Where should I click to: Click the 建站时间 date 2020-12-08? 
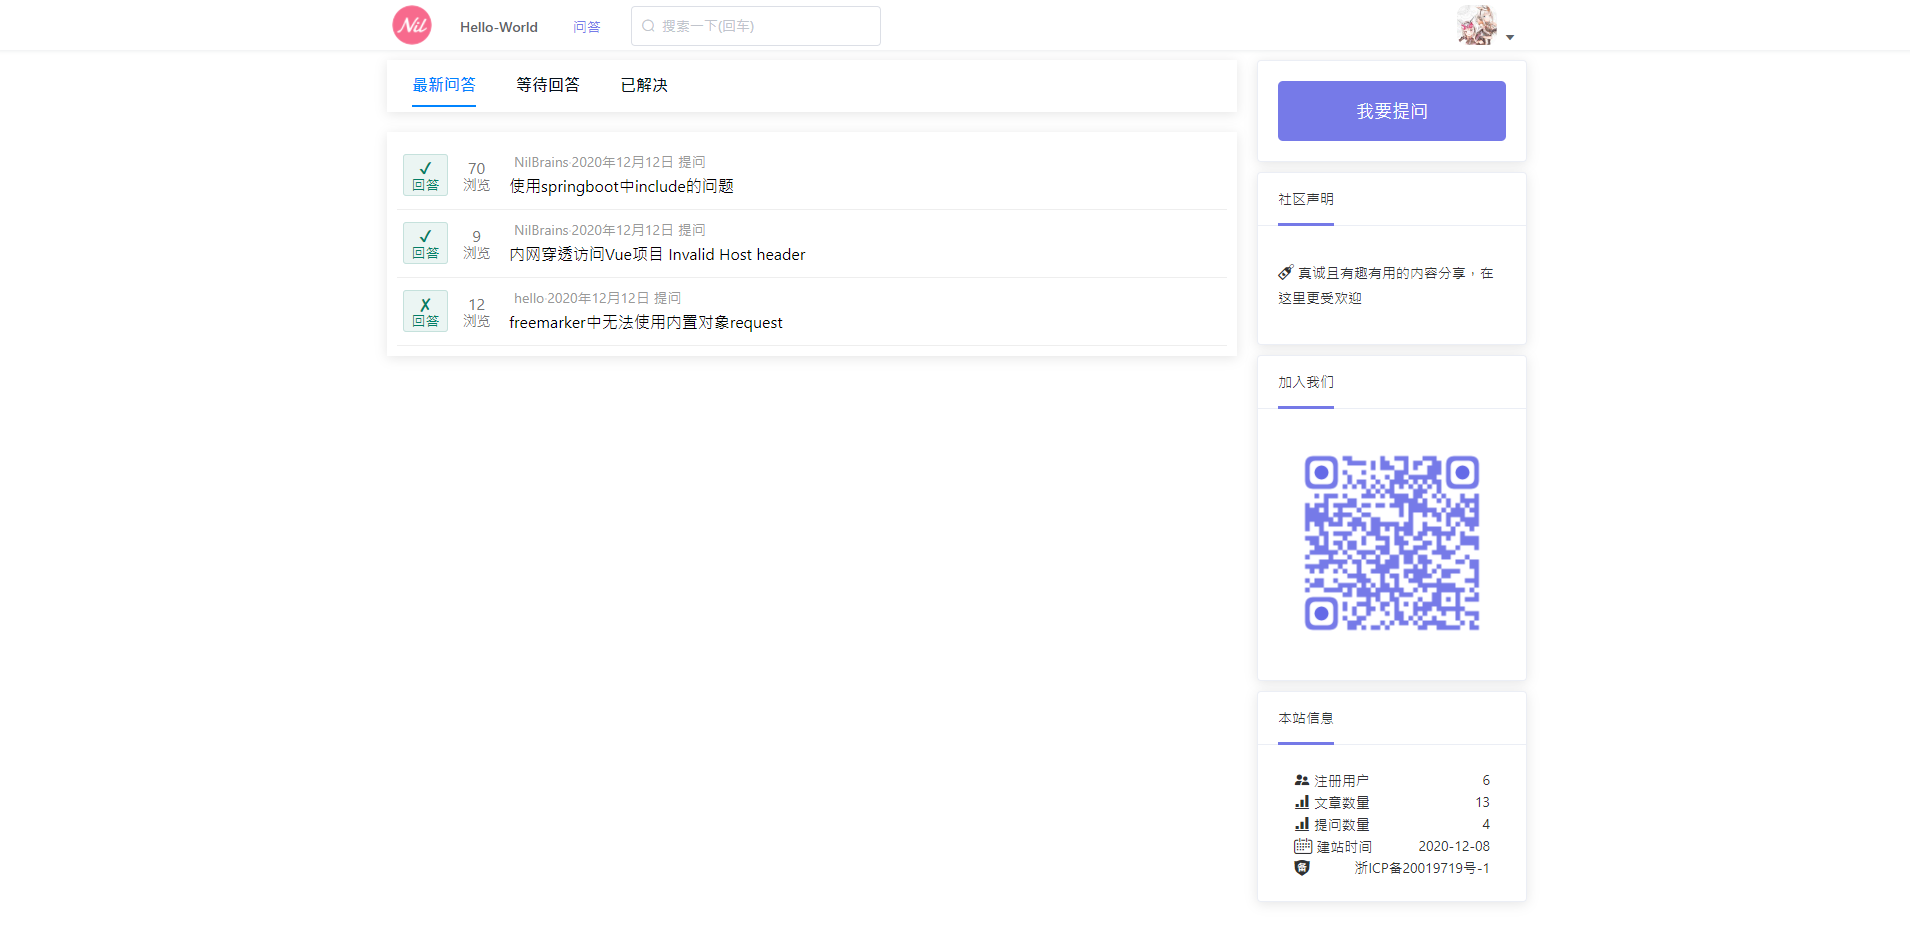pos(1454,846)
